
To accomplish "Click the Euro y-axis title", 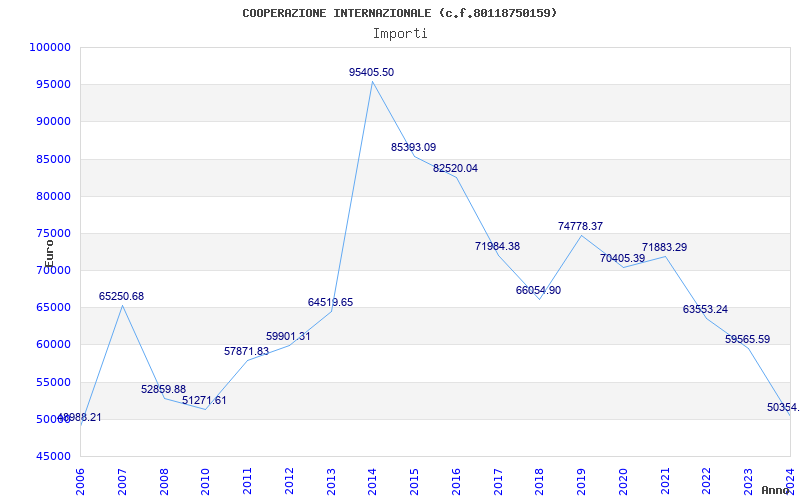I will click(x=49, y=251).
